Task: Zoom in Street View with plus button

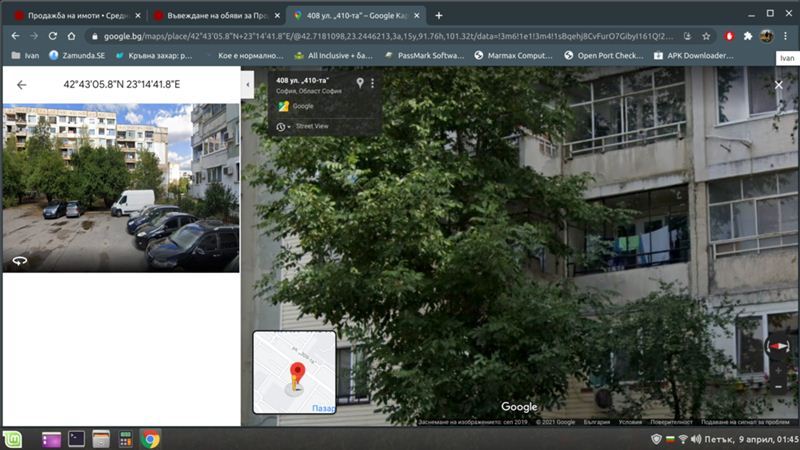Action: [x=778, y=370]
